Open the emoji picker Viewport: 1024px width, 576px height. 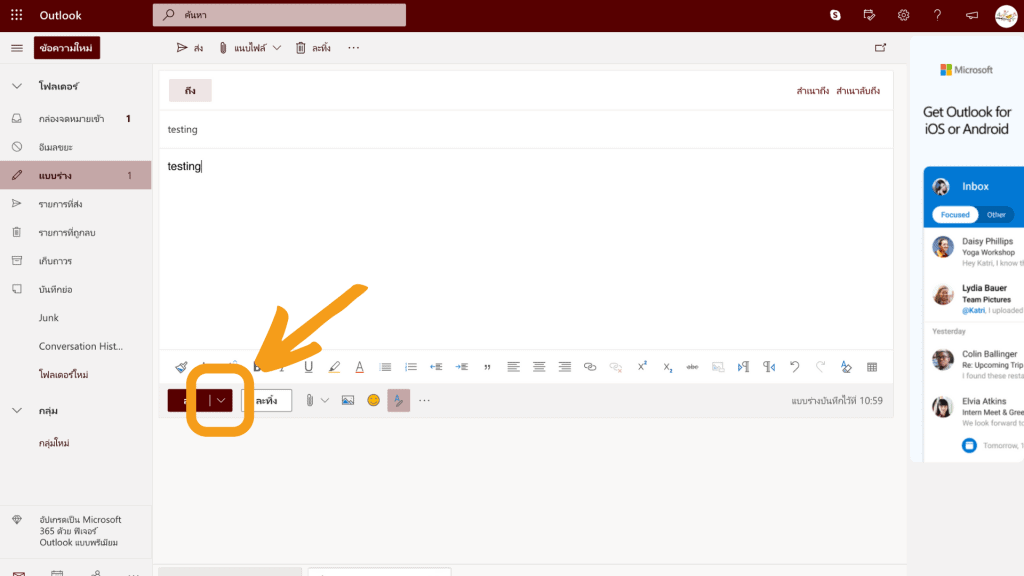(x=373, y=399)
